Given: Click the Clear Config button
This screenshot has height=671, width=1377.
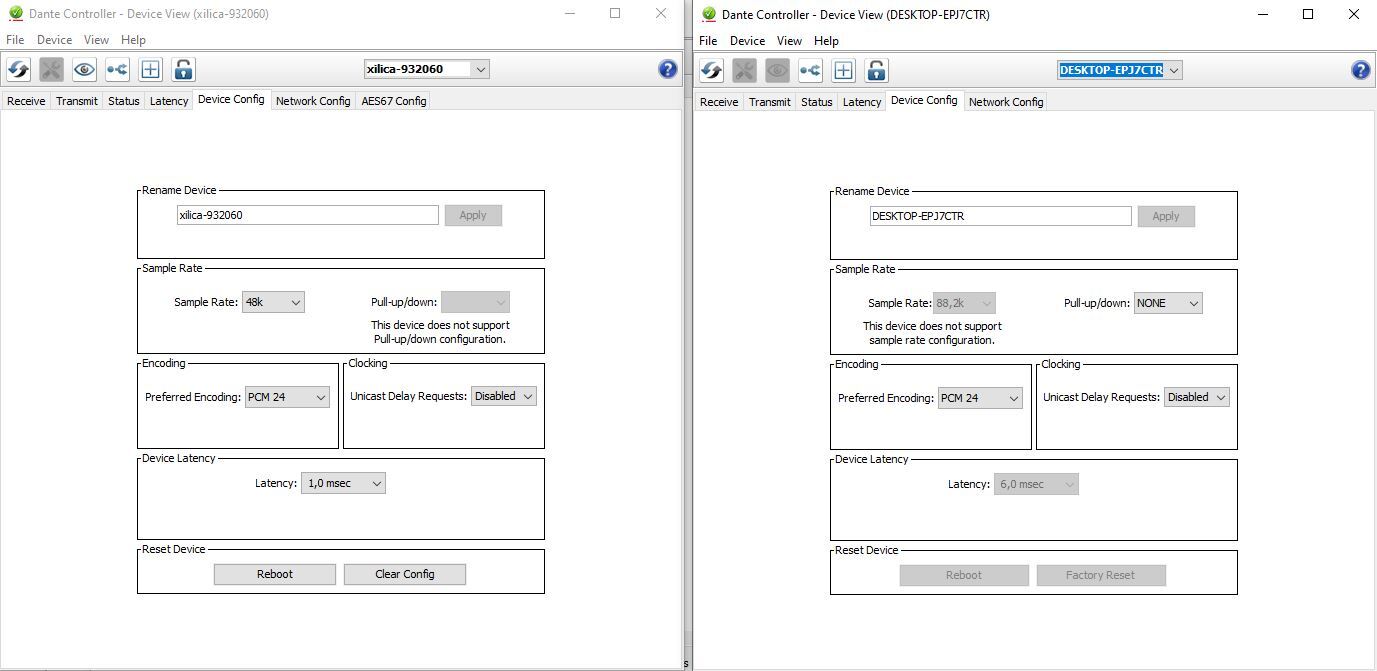Looking at the screenshot, I should point(405,574).
